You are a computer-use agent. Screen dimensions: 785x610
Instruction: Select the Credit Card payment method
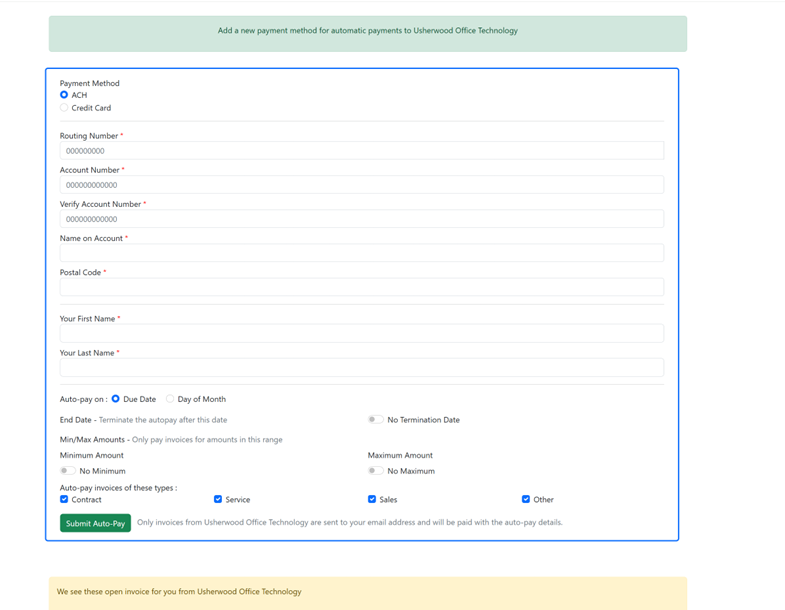64,108
